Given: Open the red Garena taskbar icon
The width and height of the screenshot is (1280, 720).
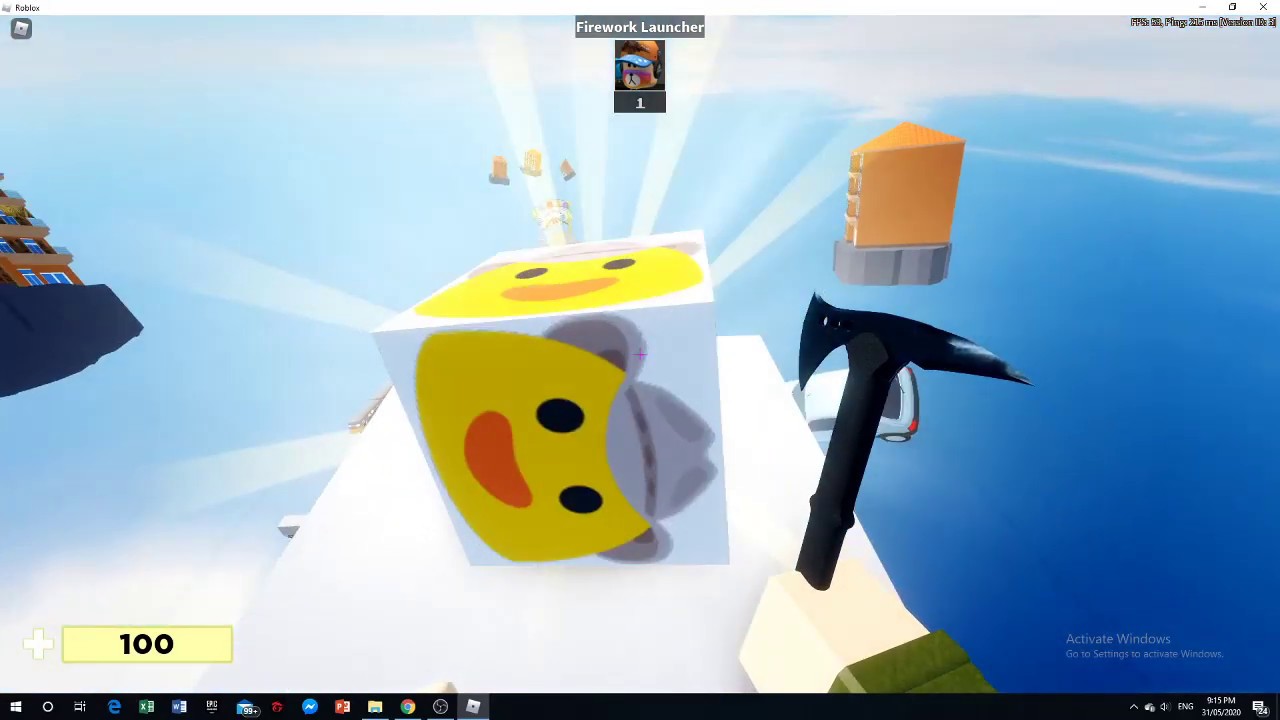Looking at the screenshot, I should [277, 707].
